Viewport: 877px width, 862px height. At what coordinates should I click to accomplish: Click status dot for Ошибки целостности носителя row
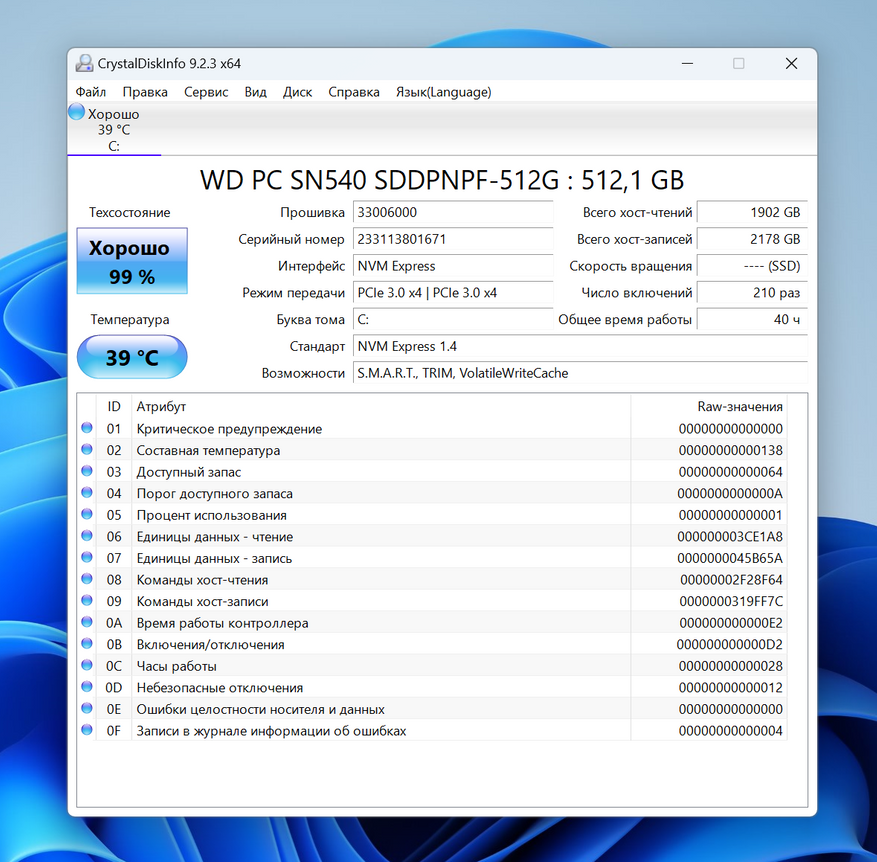(x=87, y=708)
